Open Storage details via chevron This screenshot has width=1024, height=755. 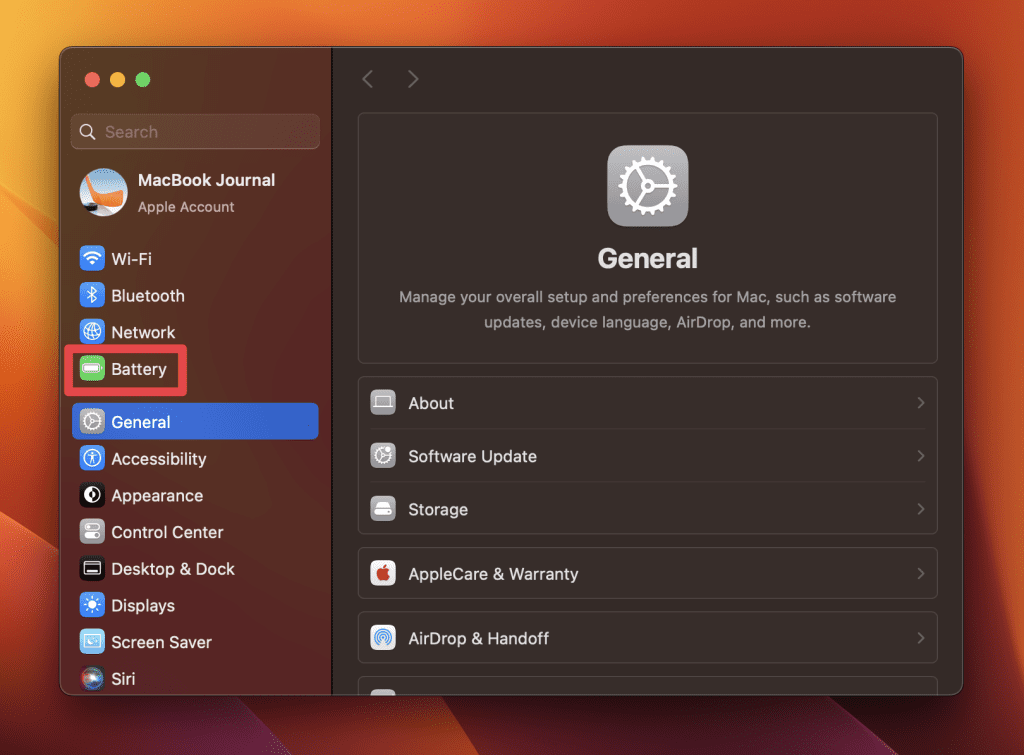920,509
